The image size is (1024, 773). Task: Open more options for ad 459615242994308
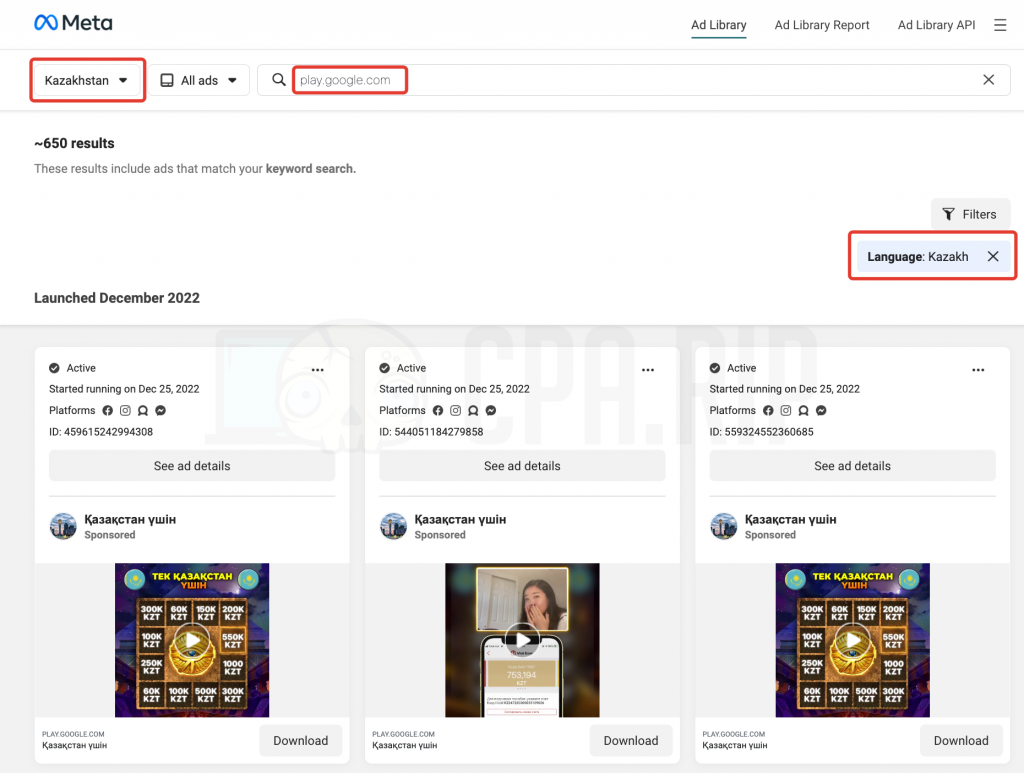point(317,370)
